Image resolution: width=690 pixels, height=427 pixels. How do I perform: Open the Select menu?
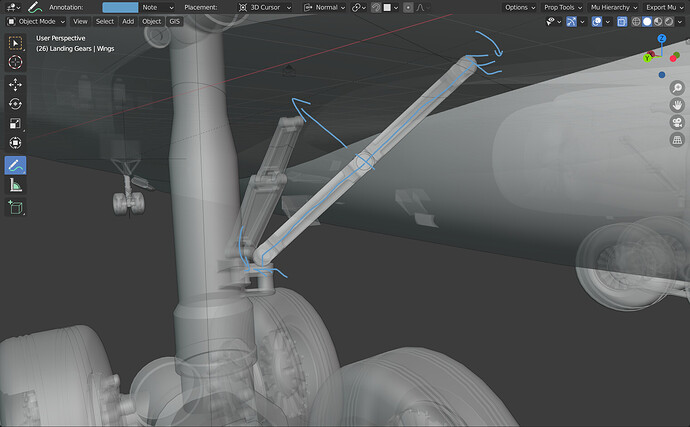tap(105, 21)
